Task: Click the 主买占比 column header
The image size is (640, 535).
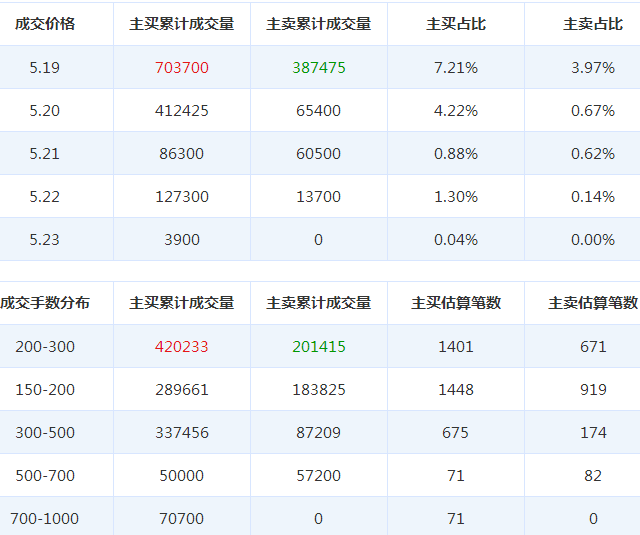Action: tap(456, 24)
